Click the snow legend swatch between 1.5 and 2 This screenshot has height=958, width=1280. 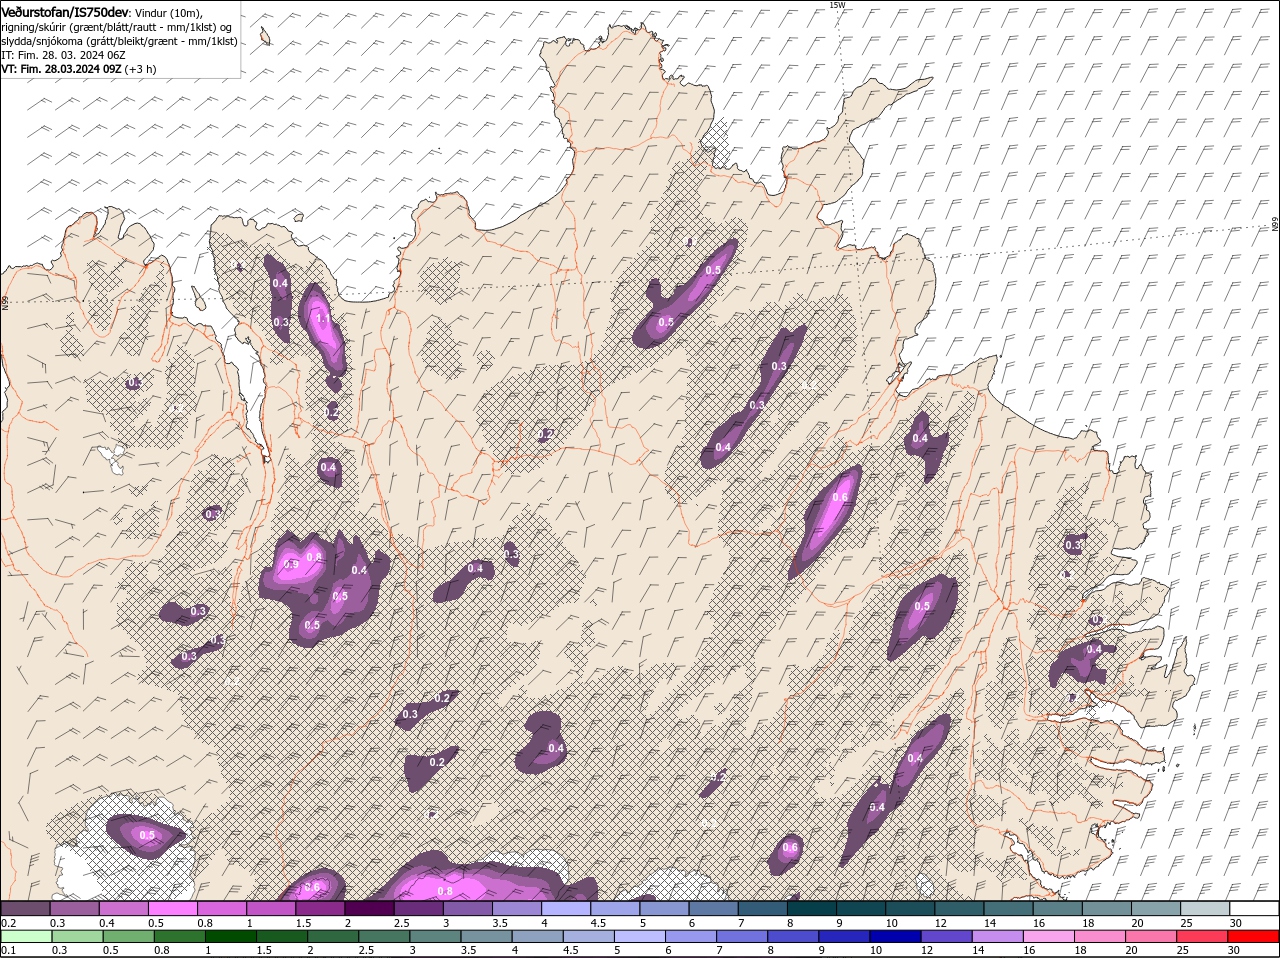(x=320, y=908)
